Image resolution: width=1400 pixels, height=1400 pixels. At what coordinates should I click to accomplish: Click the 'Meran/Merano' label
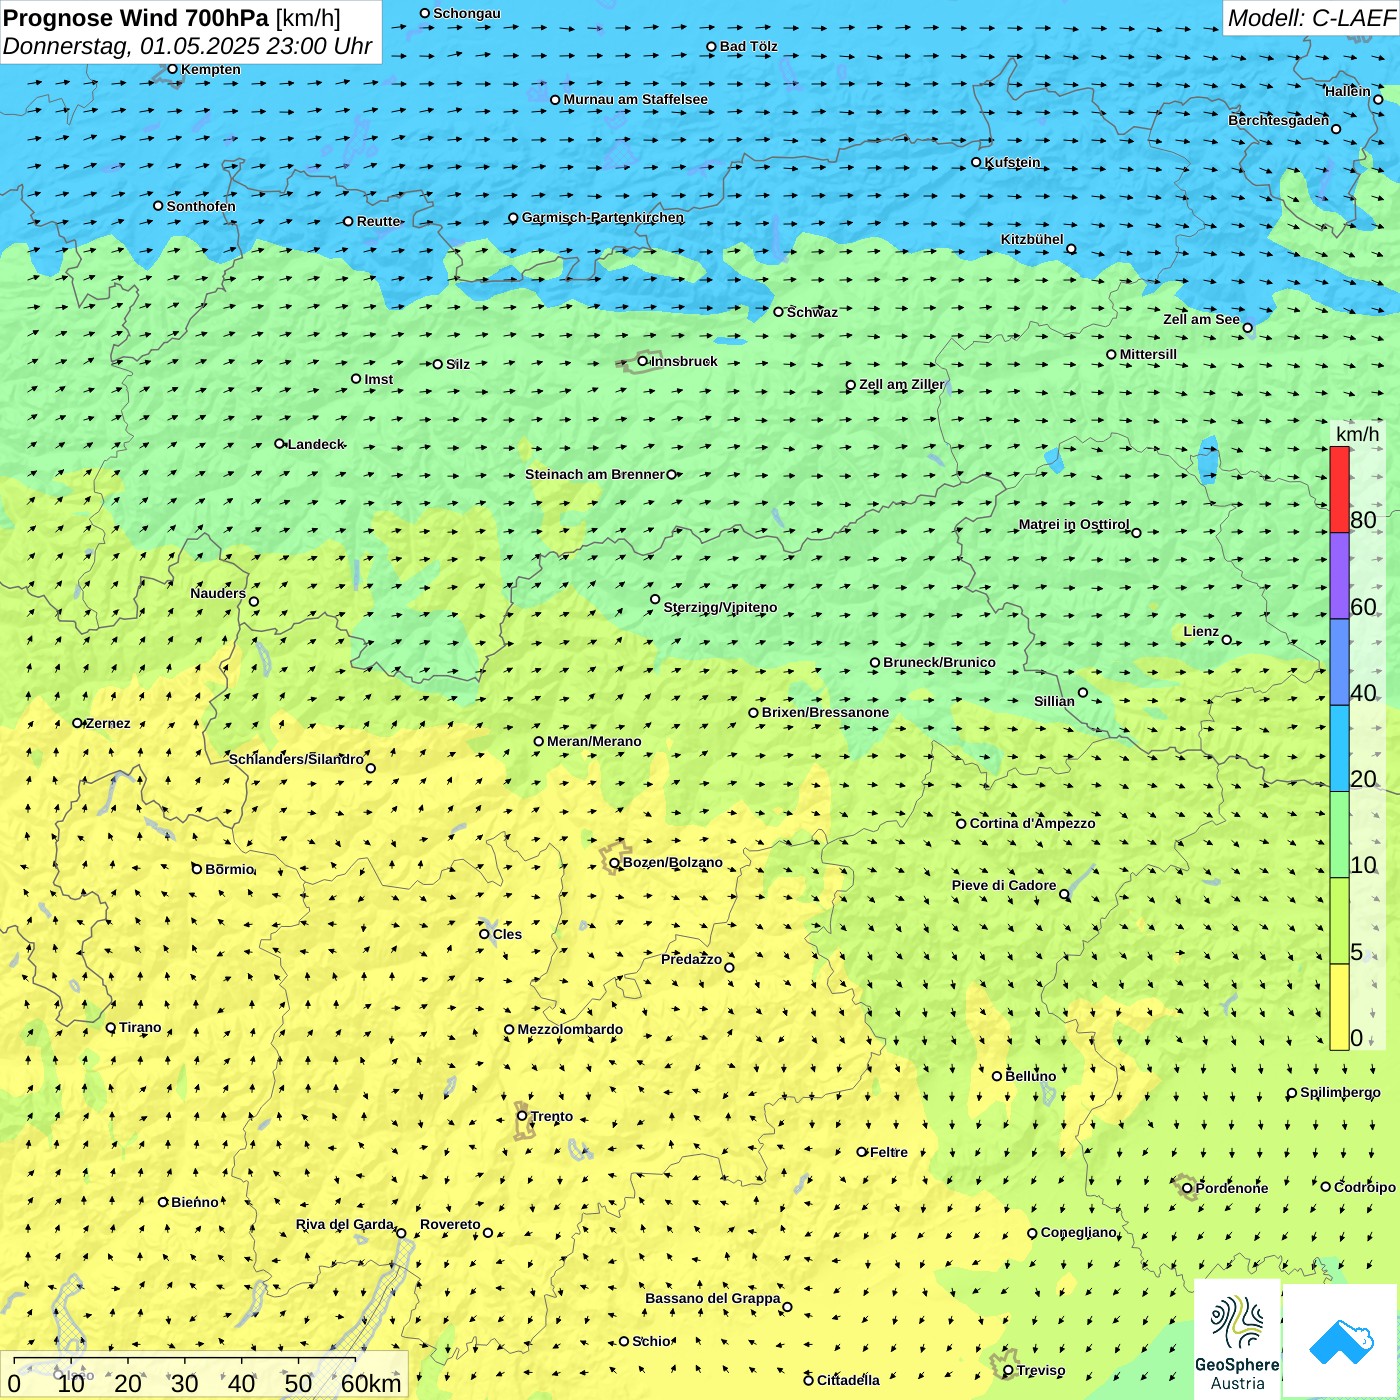(594, 741)
